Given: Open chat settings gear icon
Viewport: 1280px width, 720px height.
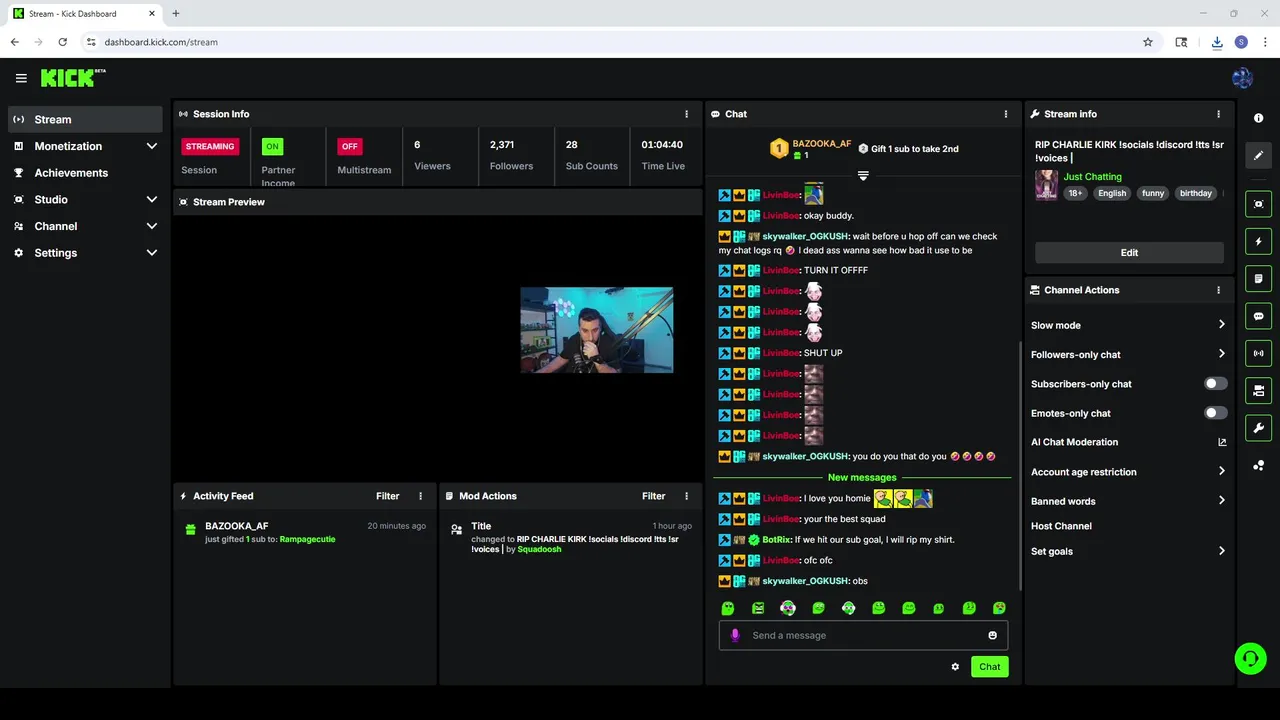Looking at the screenshot, I should click(955, 667).
